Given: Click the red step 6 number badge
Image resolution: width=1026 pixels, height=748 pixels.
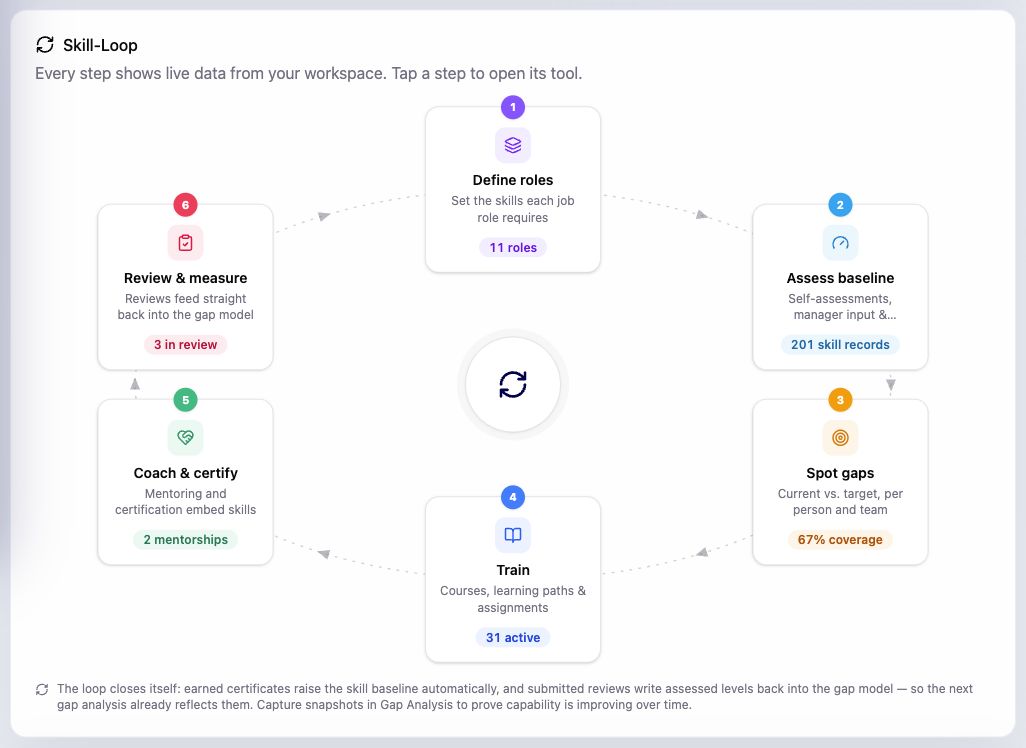Looking at the screenshot, I should (x=185, y=205).
